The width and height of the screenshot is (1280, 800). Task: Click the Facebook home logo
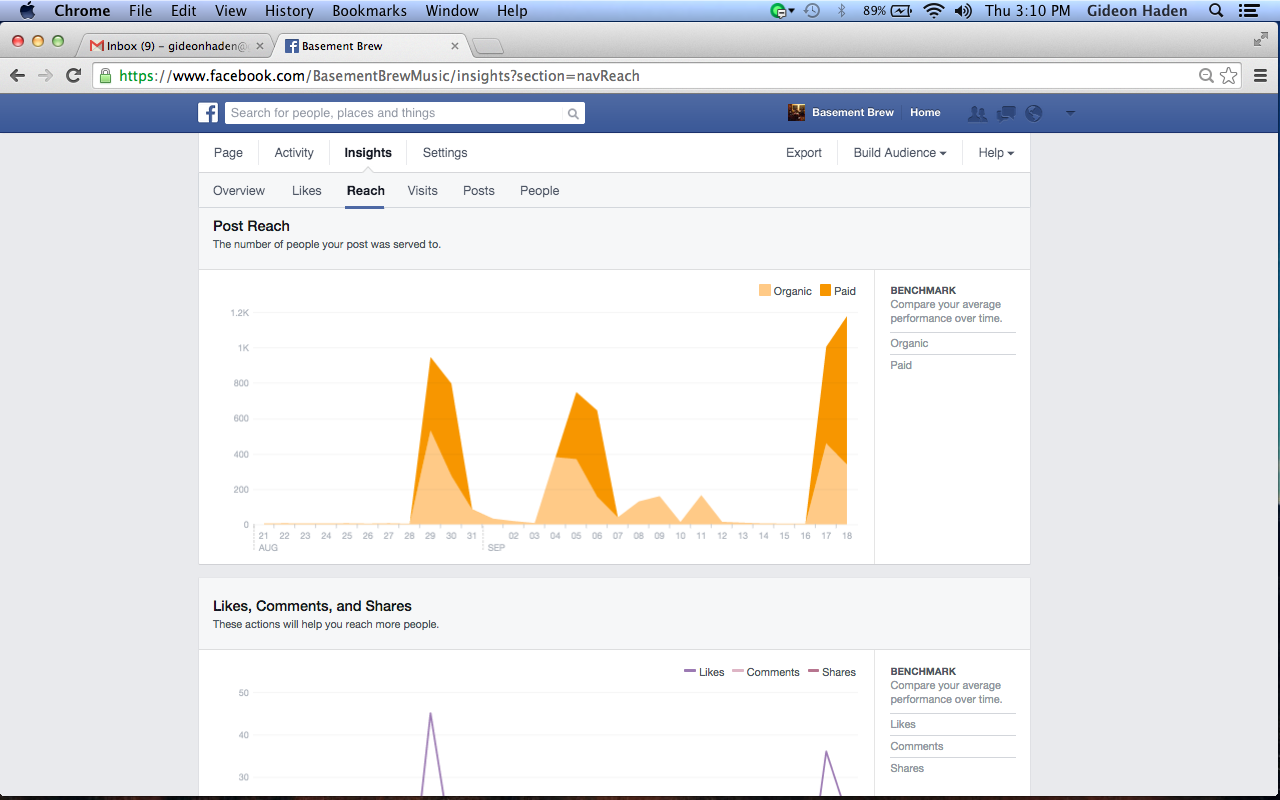pyautogui.click(x=207, y=112)
